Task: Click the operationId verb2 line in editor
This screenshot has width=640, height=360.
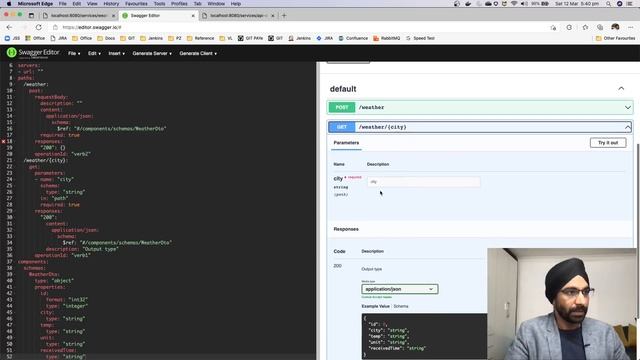Action: [x=62, y=154]
